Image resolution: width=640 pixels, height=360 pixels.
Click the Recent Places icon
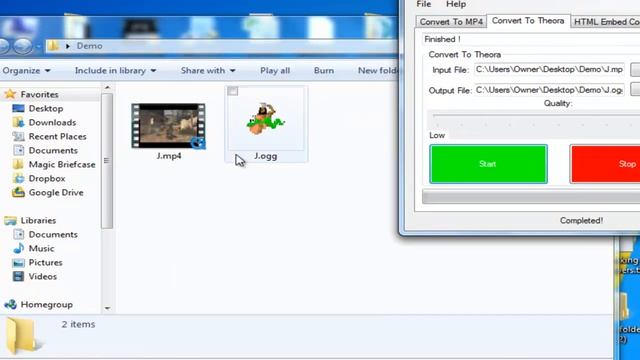click(x=18, y=136)
